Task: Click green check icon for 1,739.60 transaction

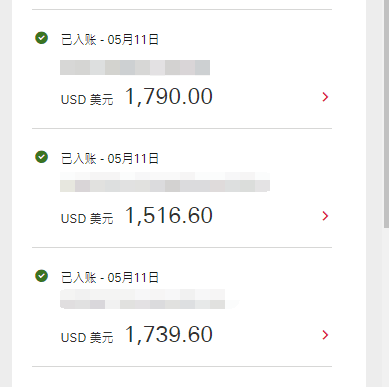Action: point(42,276)
